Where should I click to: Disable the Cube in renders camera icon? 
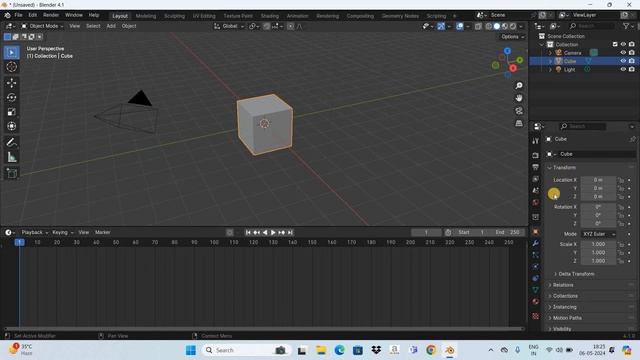[631, 61]
